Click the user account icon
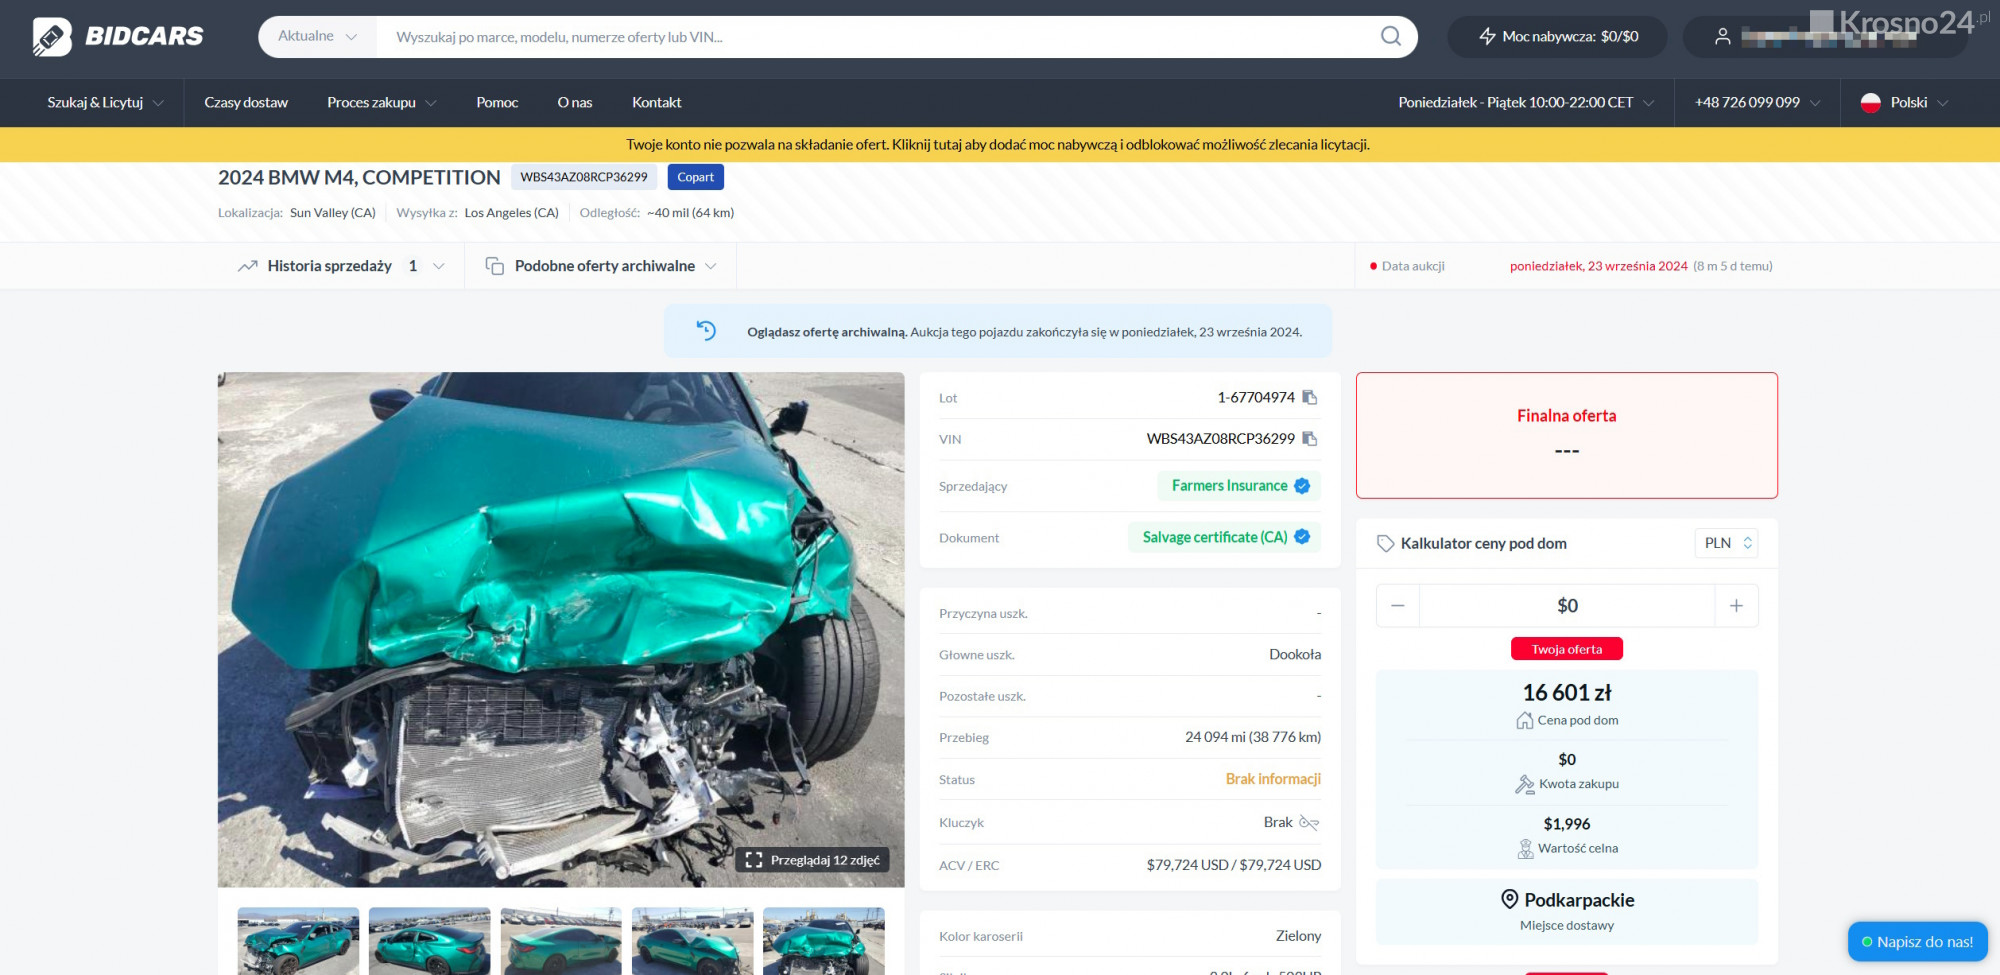The width and height of the screenshot is (2000, 975). pyautogui.click(x=1722, y=37)
